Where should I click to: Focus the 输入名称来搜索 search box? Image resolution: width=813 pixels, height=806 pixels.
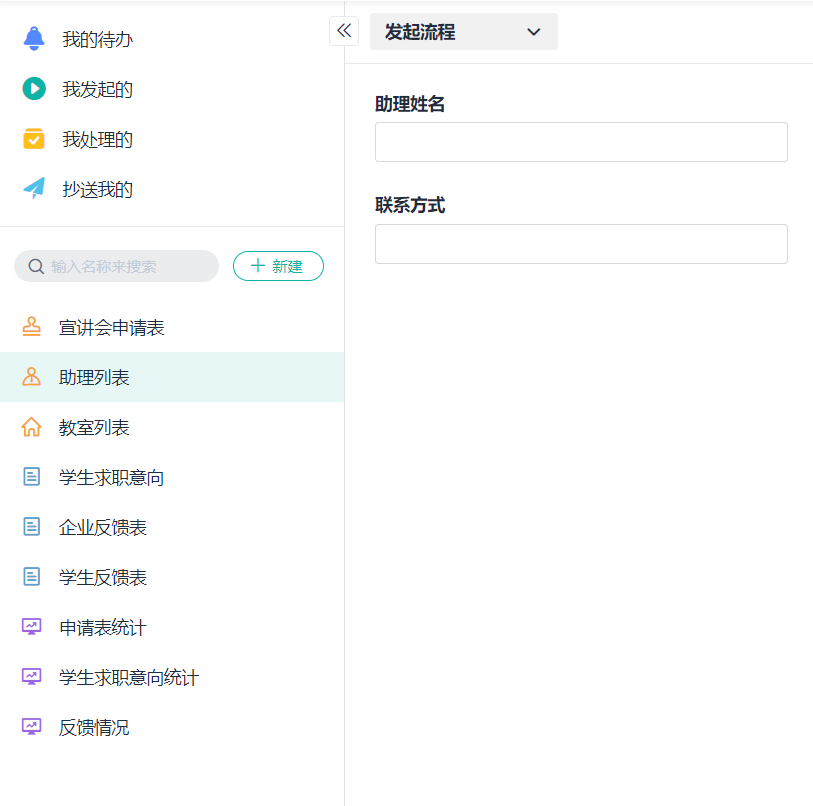coord(125,266)
